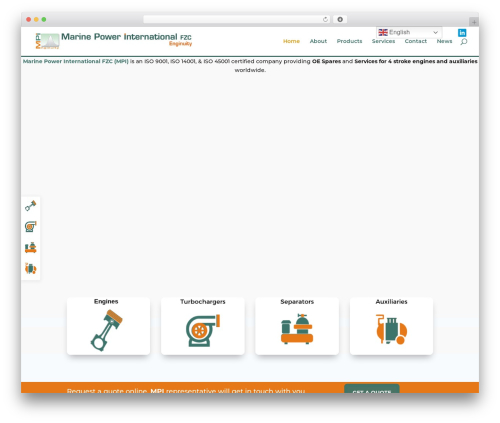Viewport: 500px width, 423px height.
Task: Click the browser extension icon beside address bar
Action: tap(340, 20)
